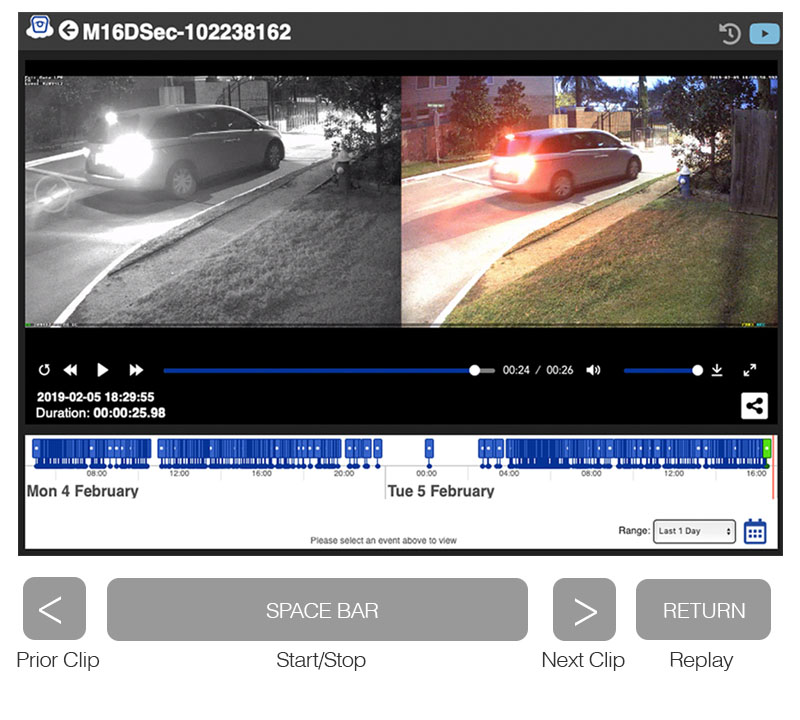Fast forward the video clip
Viewport: 800px width, 720px height.
[136, 370]
